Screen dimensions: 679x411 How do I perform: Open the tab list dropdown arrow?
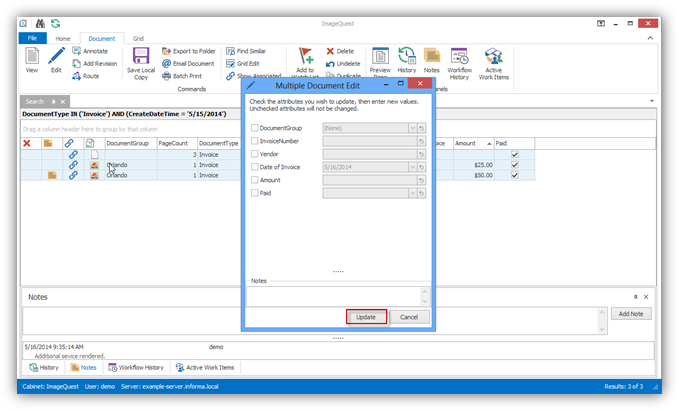[x=652, y=101]
